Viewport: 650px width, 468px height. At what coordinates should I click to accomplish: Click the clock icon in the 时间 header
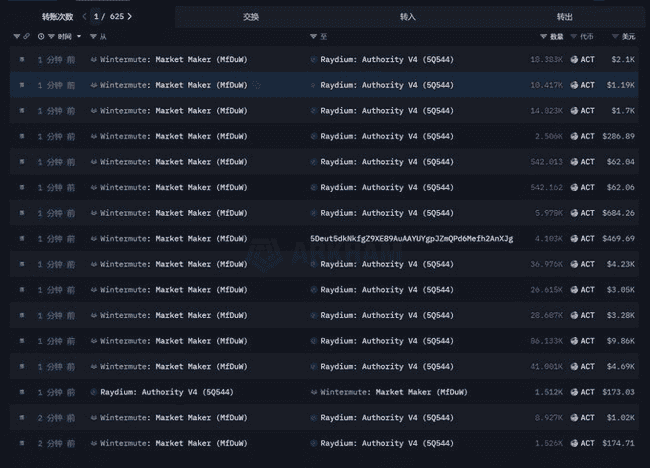(41, 37)
